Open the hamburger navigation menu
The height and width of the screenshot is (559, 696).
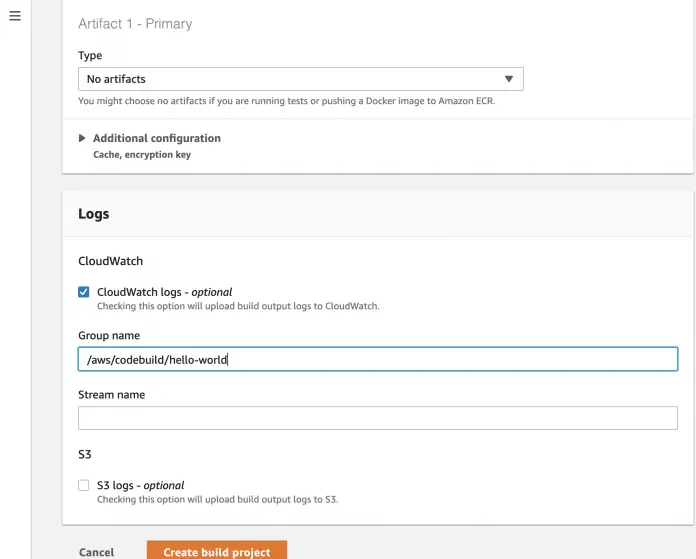pos(15,17)
